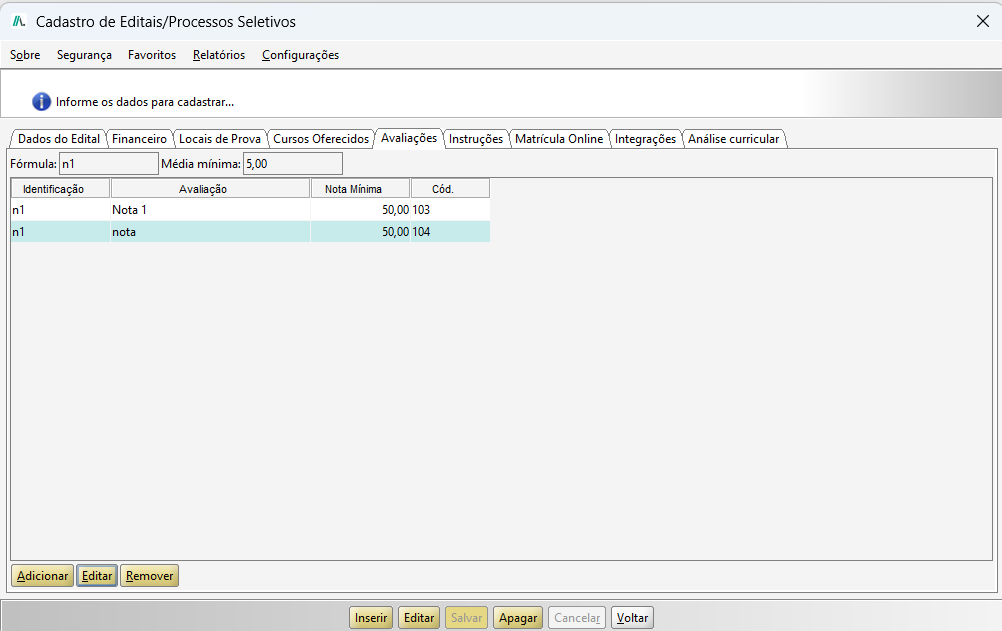Switch to the Integrações tab
The height and width of the screenshot is (631, 1002).
tap(645, 139)
